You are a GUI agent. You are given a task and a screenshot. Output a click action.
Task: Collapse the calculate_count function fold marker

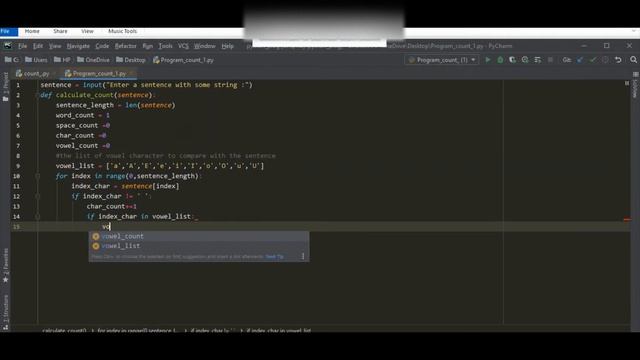click(x=37, y=95)
